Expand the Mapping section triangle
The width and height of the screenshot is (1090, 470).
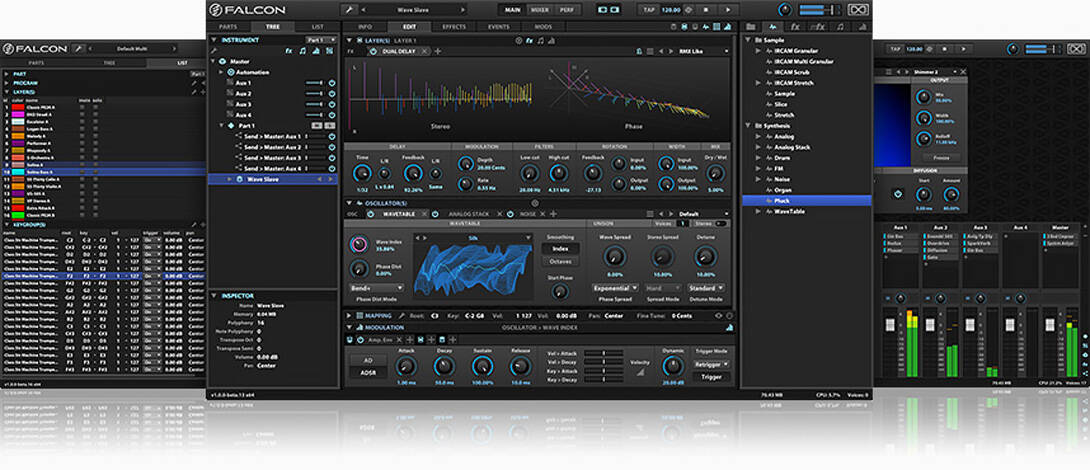coord(350,316)
